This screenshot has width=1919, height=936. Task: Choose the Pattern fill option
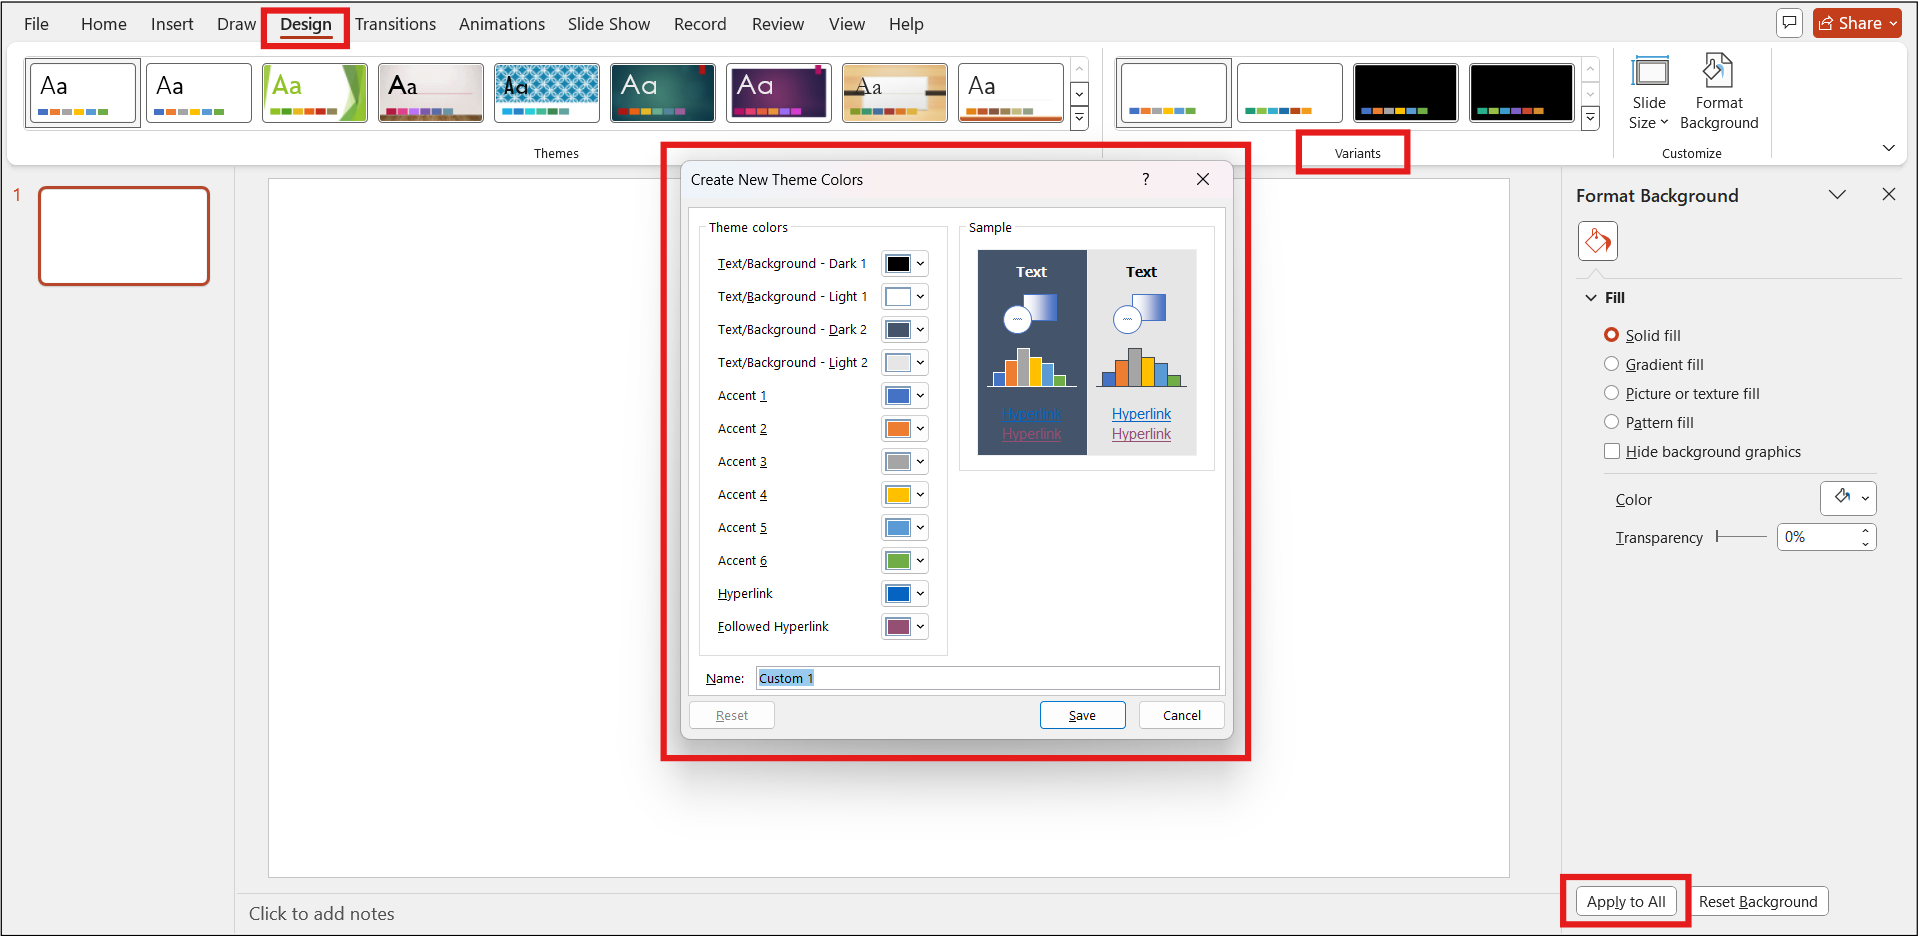1611,422
